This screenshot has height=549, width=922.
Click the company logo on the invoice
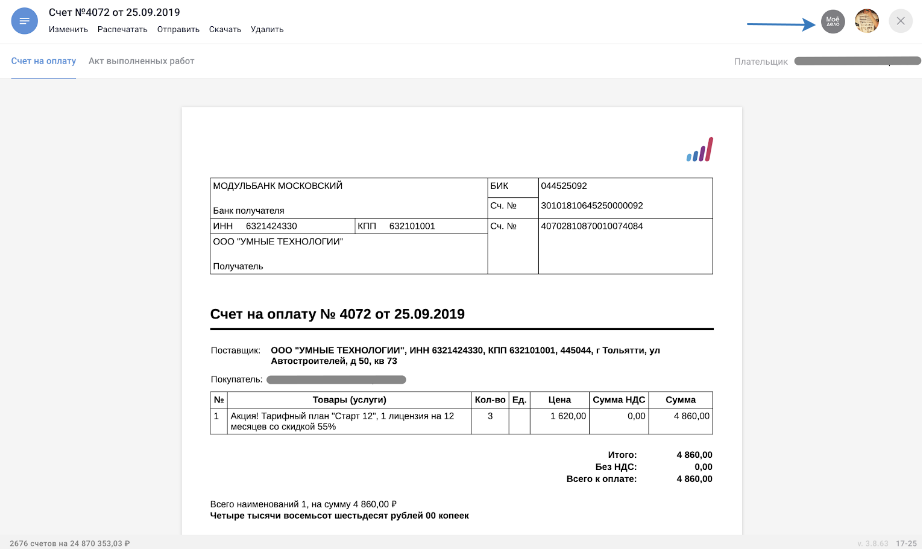[699, 150]
